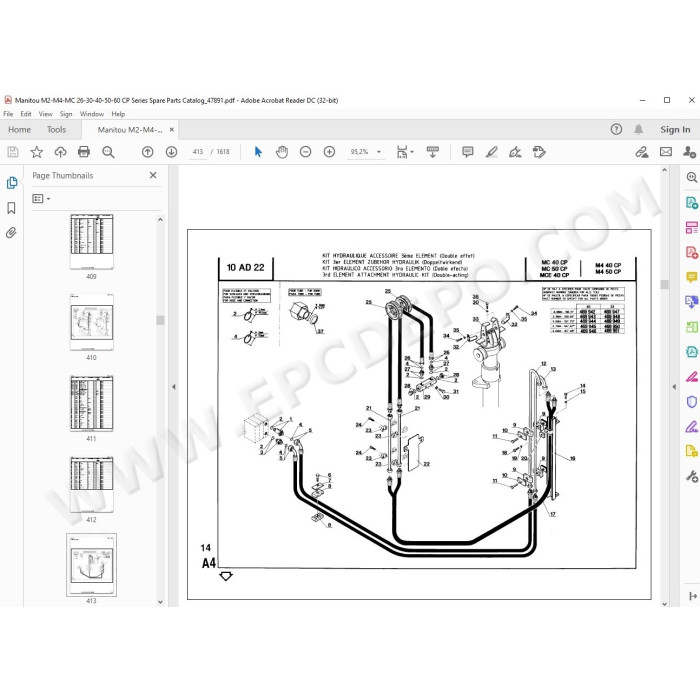Open the View menu

46,114
